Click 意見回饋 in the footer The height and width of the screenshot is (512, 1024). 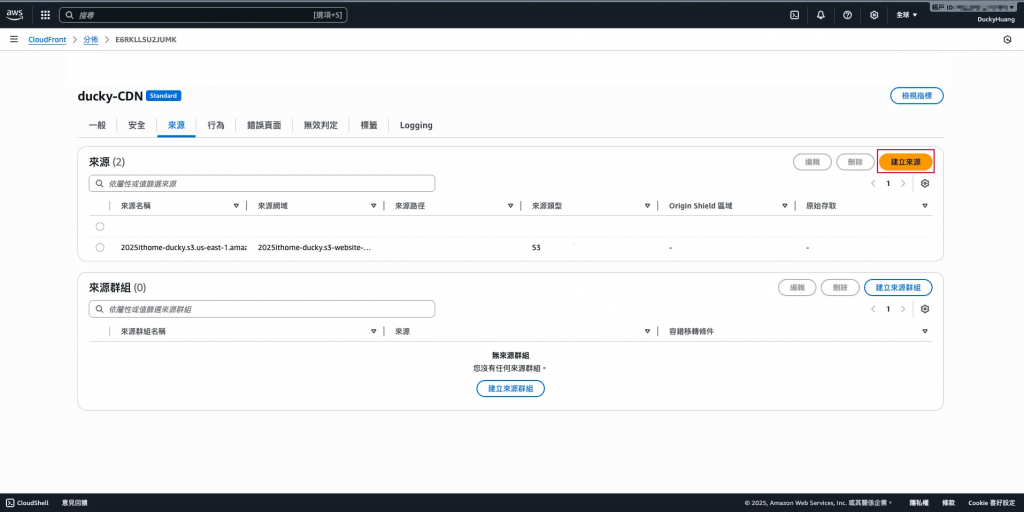click(74, 503)
